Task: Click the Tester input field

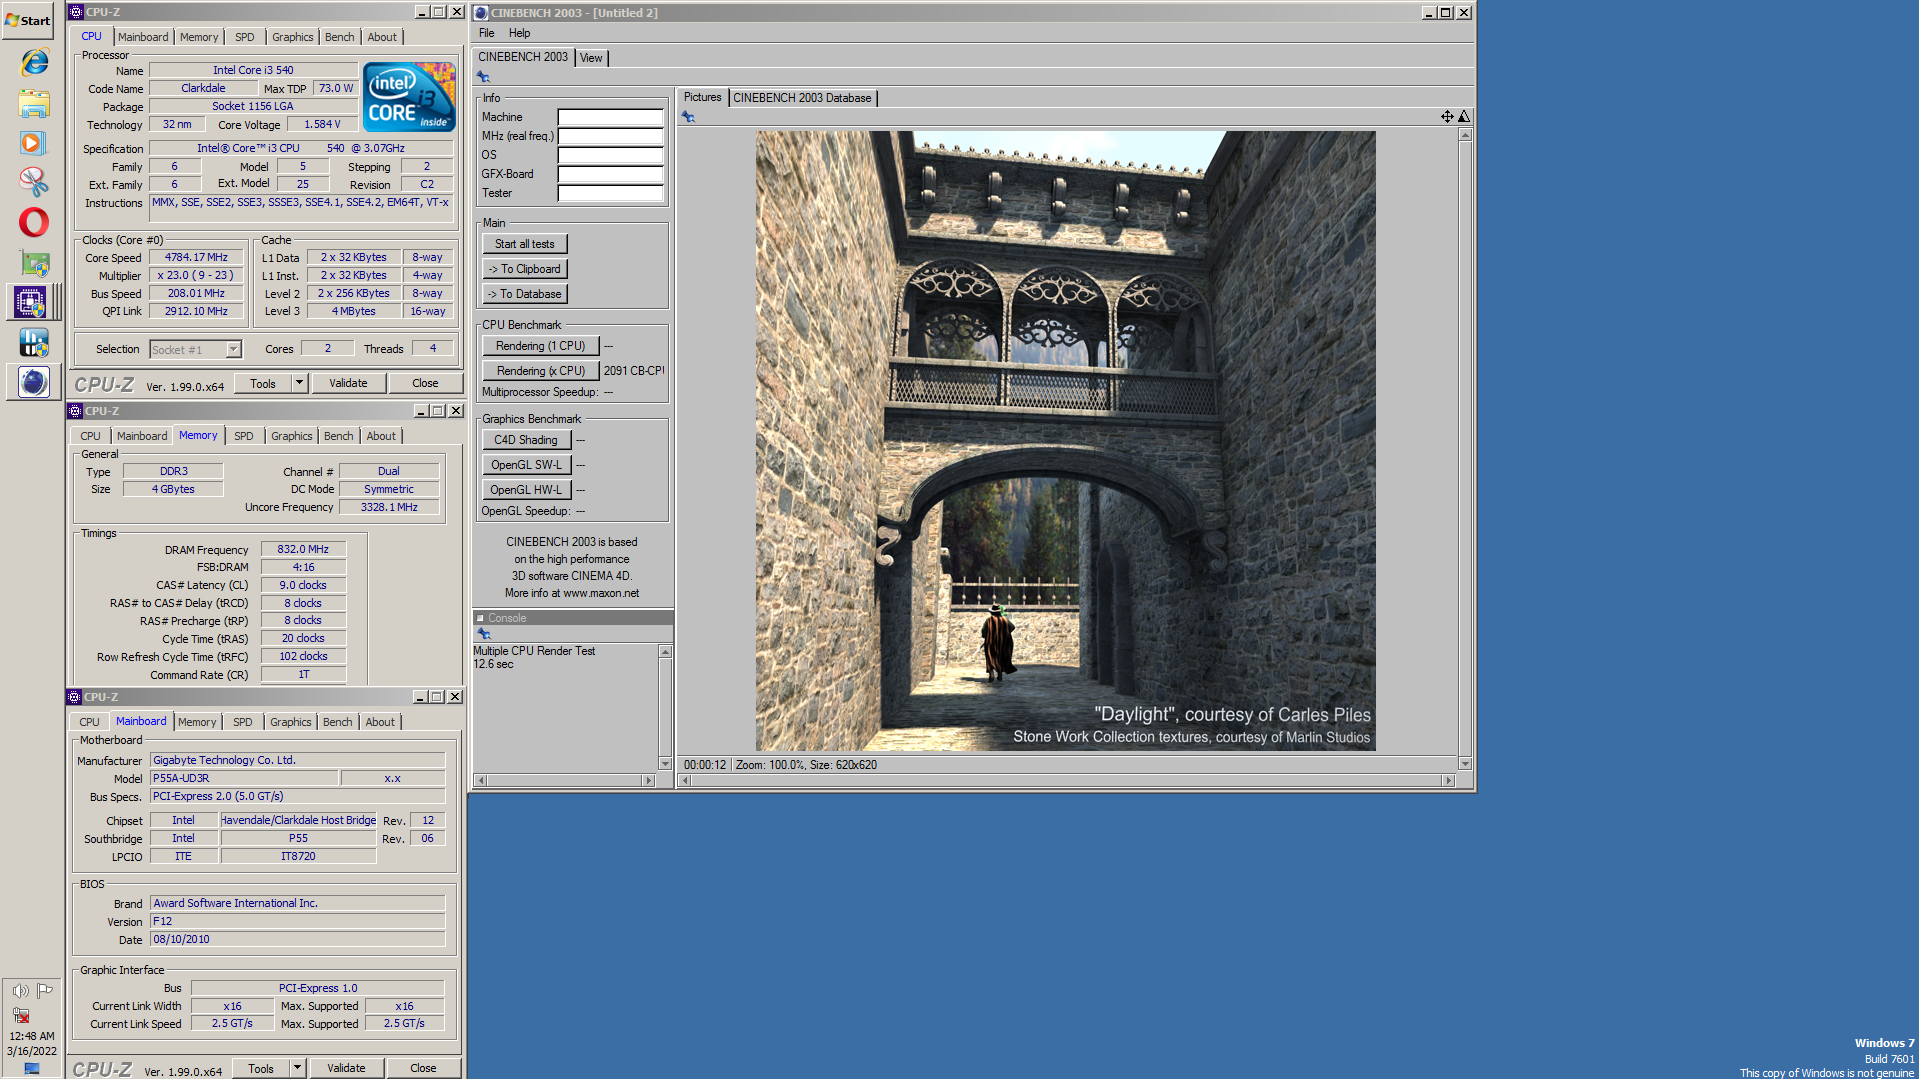Action: [x=610, y=193]
